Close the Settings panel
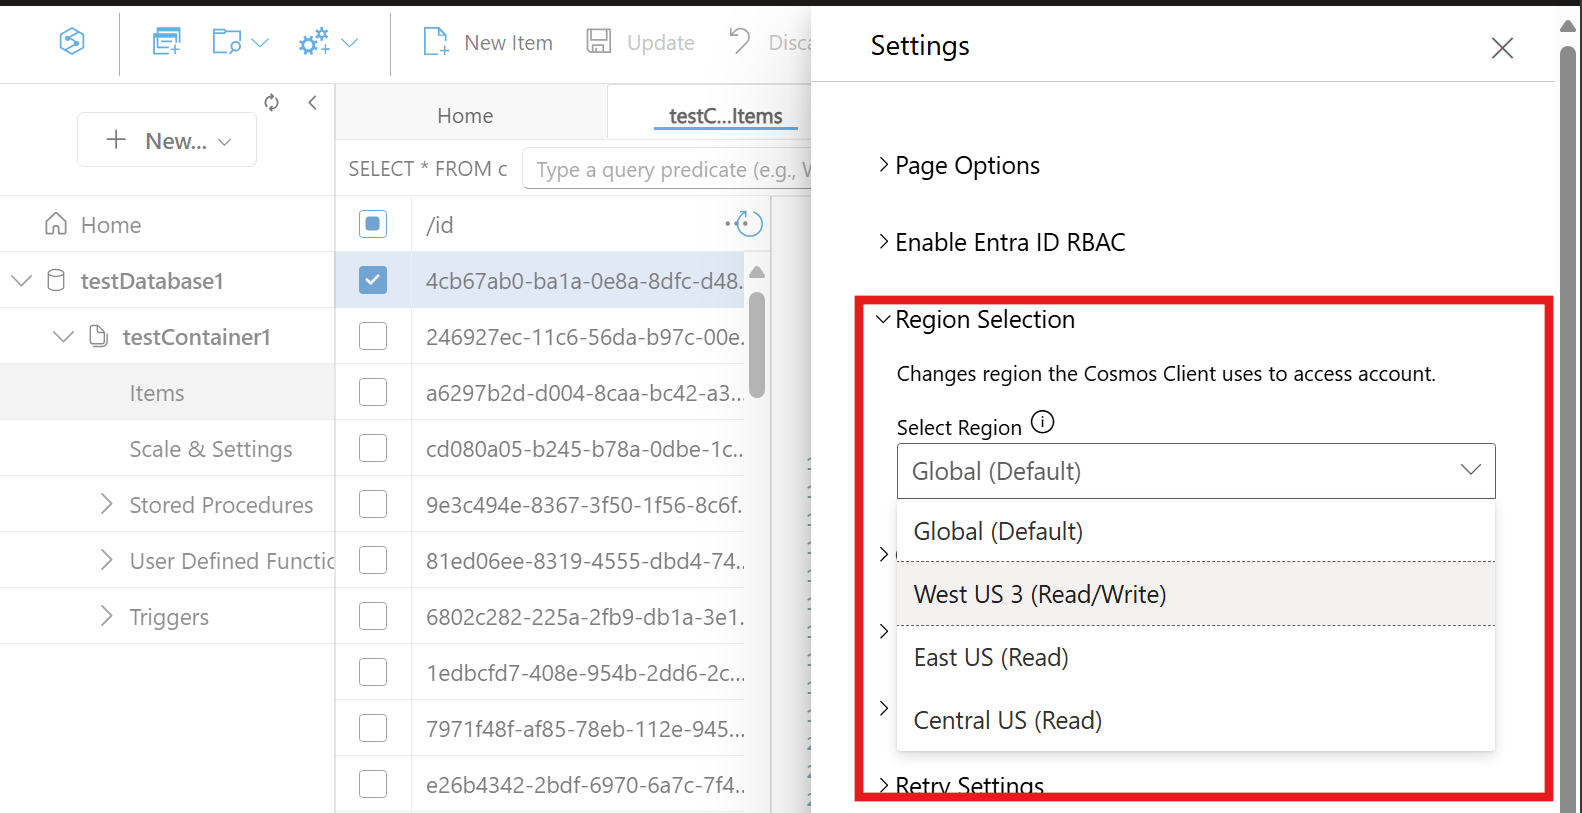 pos(1502,48)
